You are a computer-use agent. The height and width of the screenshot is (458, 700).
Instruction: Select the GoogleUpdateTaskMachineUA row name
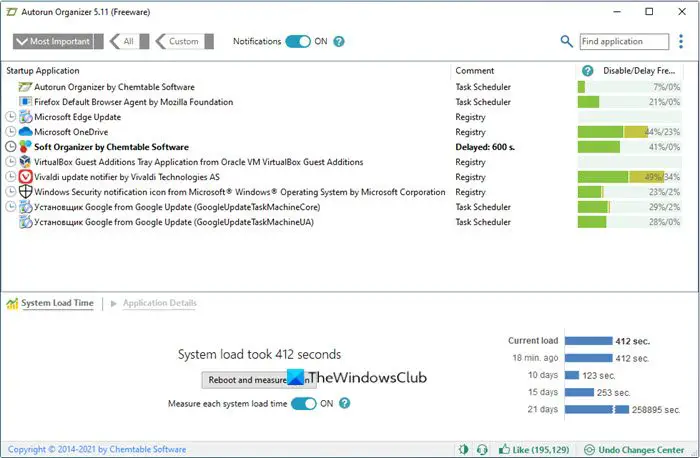click(x=174, y=222)
